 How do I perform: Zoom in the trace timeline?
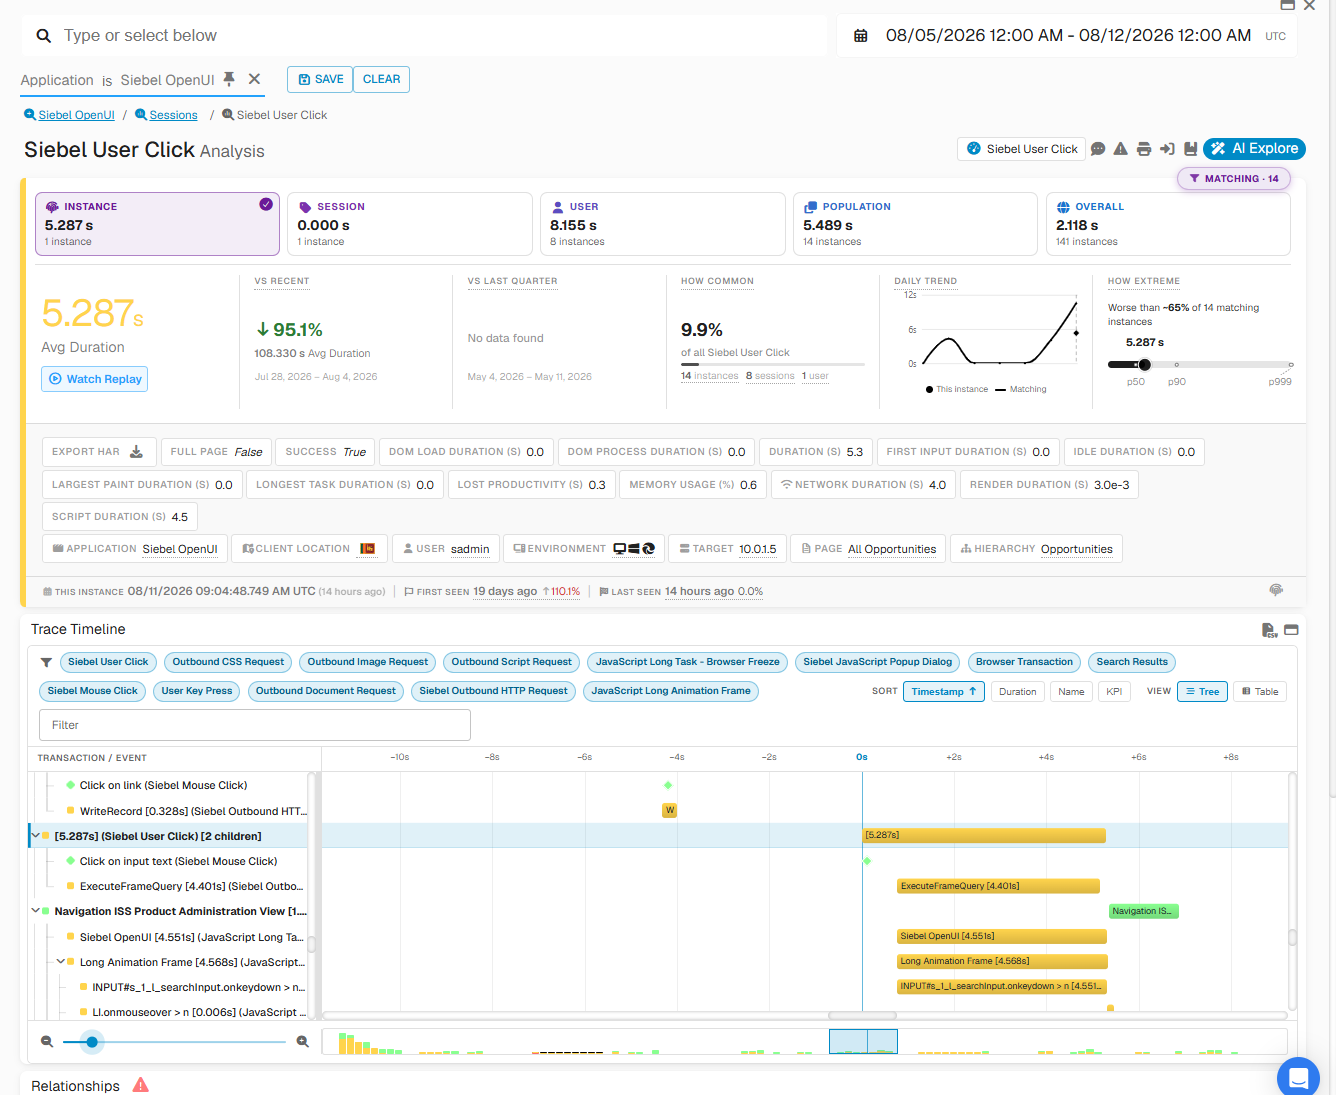(x=303, y=1042)
